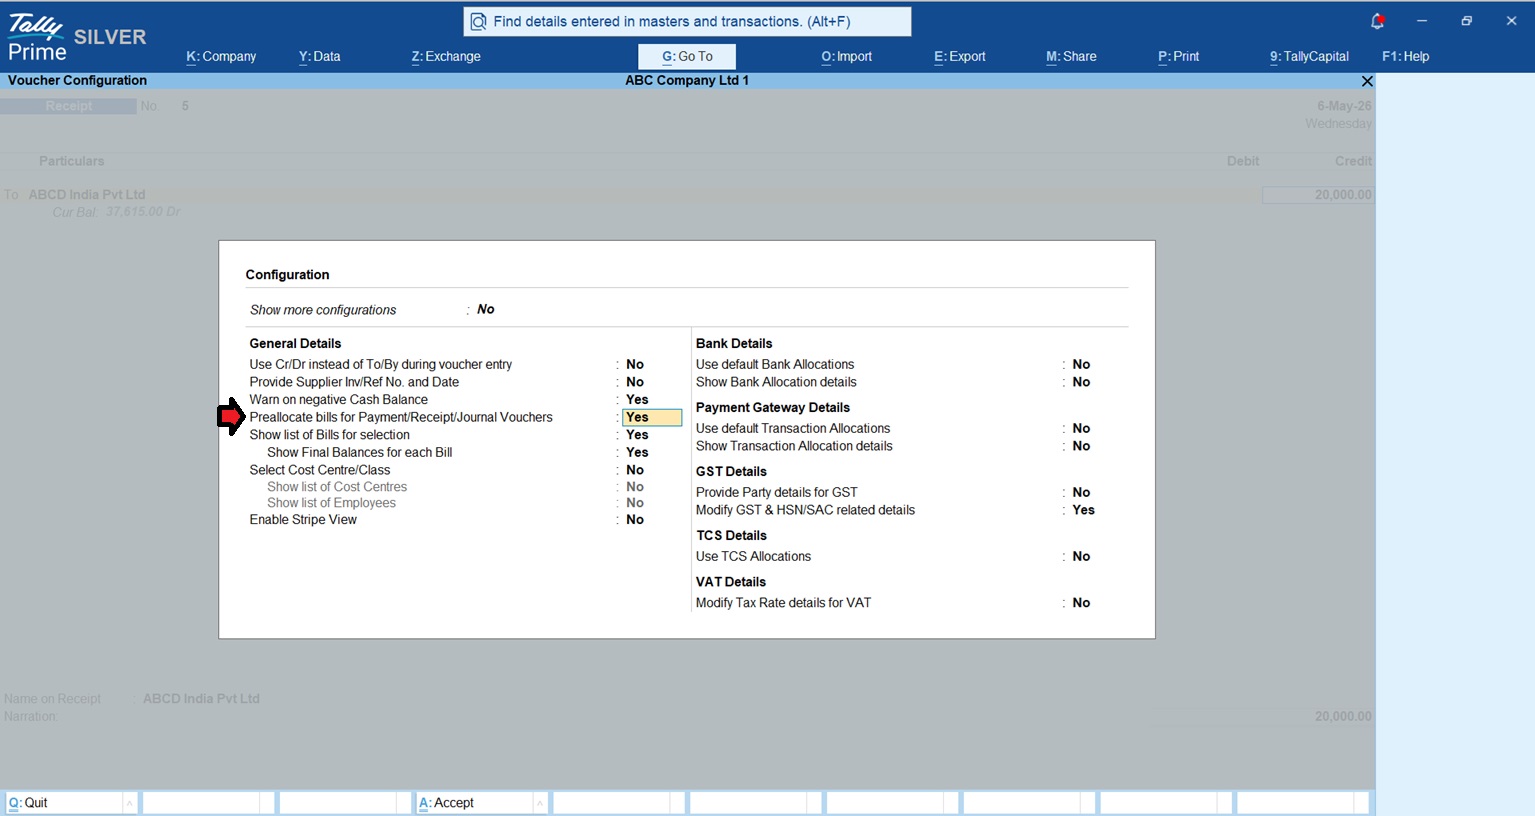Click Show list of Employees label

point(331,503)
